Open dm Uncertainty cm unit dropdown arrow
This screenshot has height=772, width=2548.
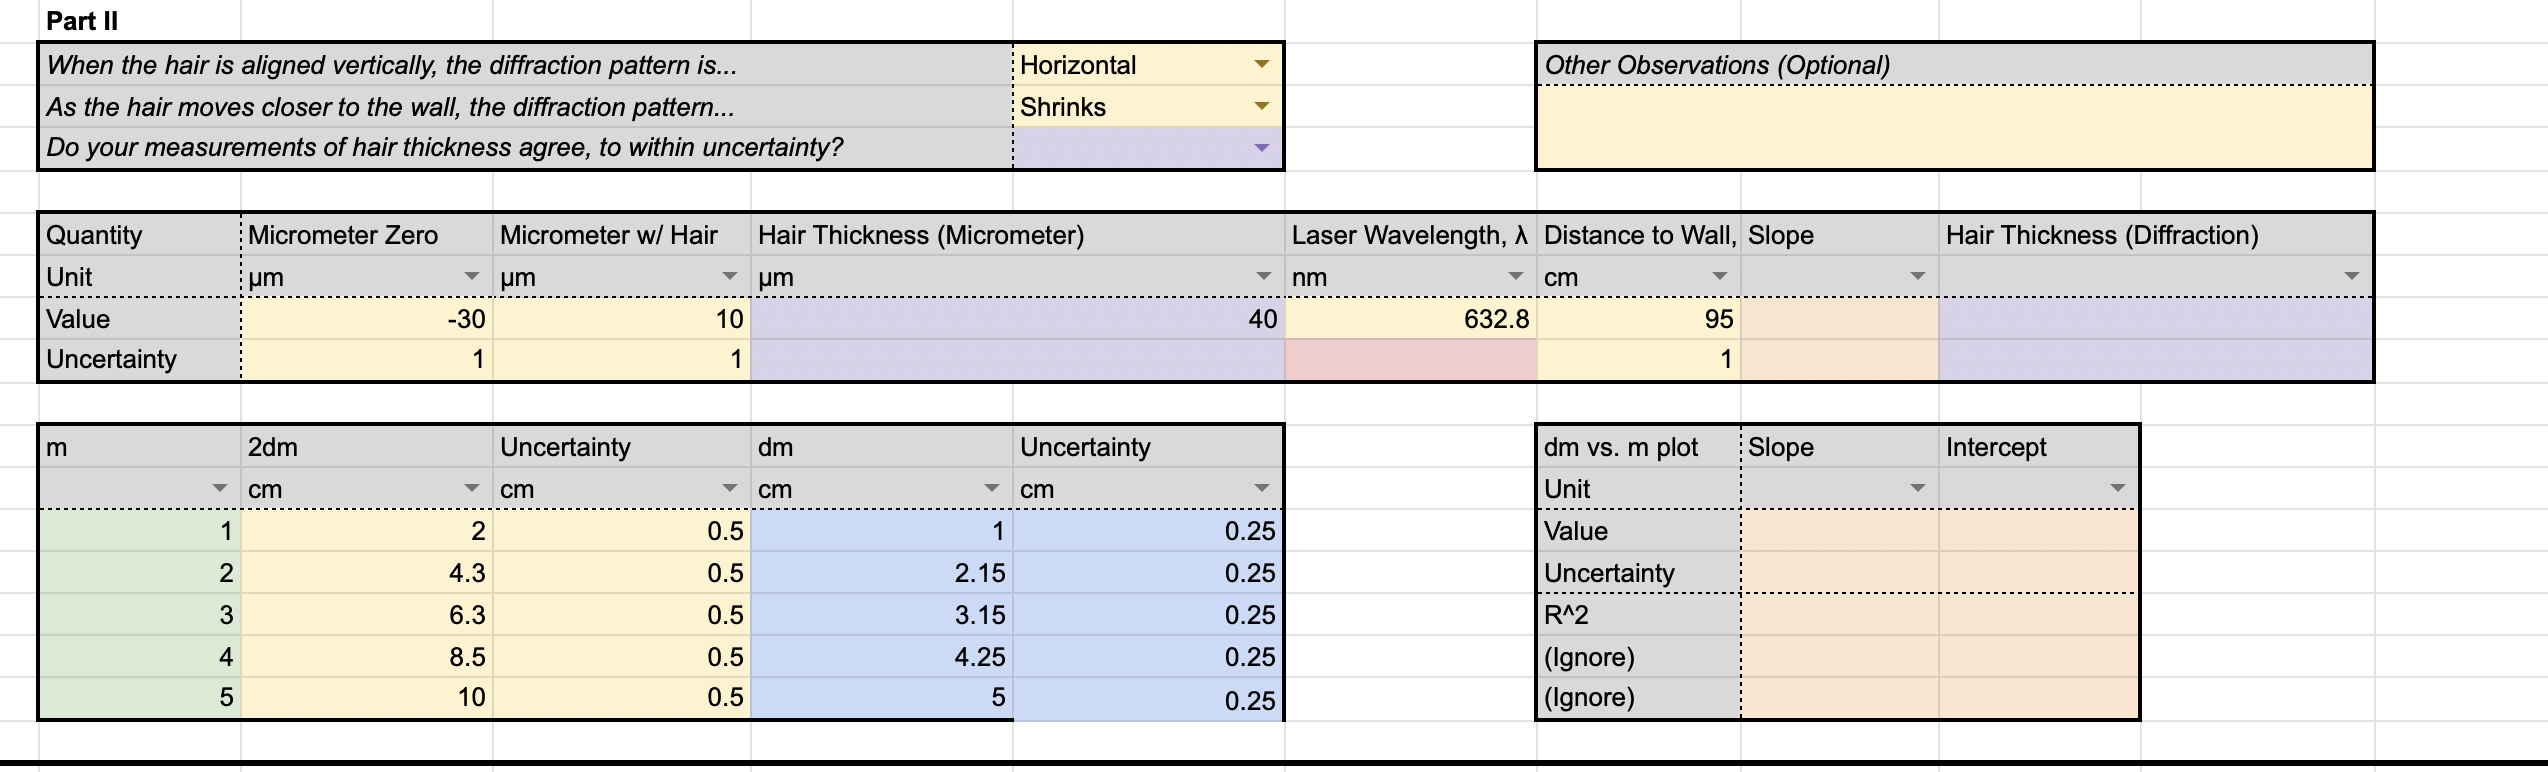point(1261,489)
